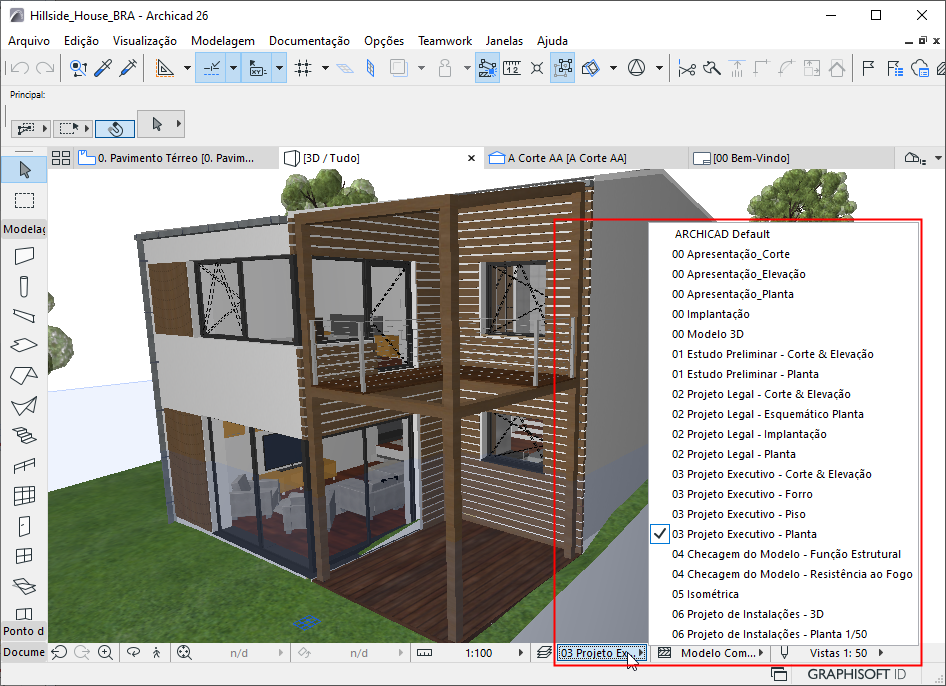Open the Documentação menu
Viewport: 946px width, 686px height.
tap(309, 41)
